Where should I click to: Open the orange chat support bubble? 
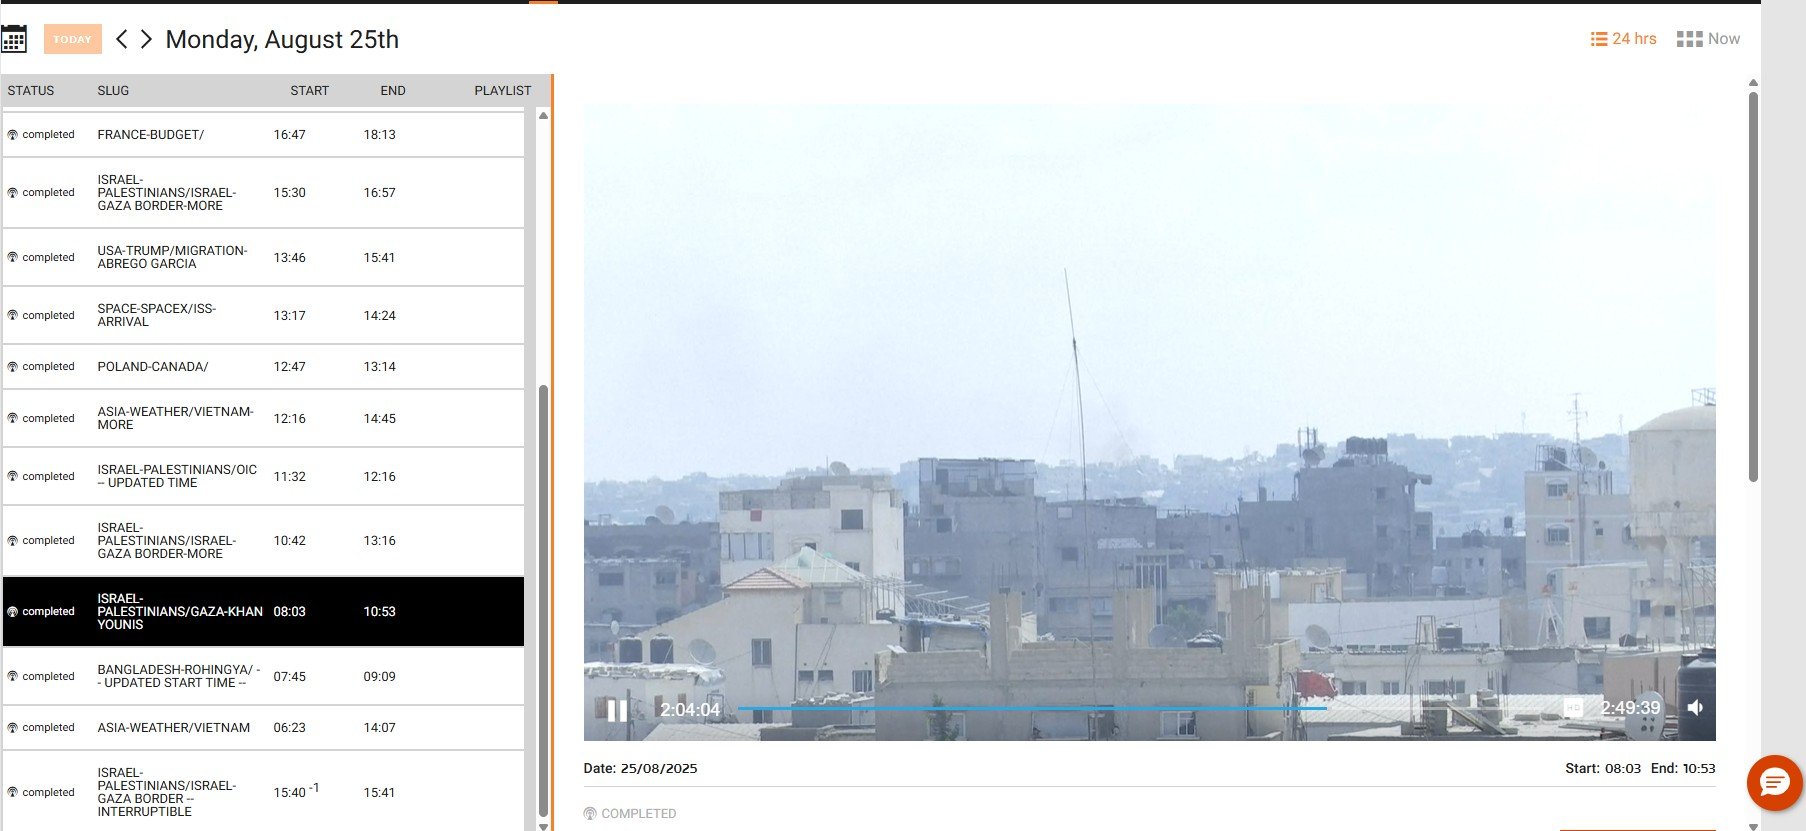point(1774,782)
